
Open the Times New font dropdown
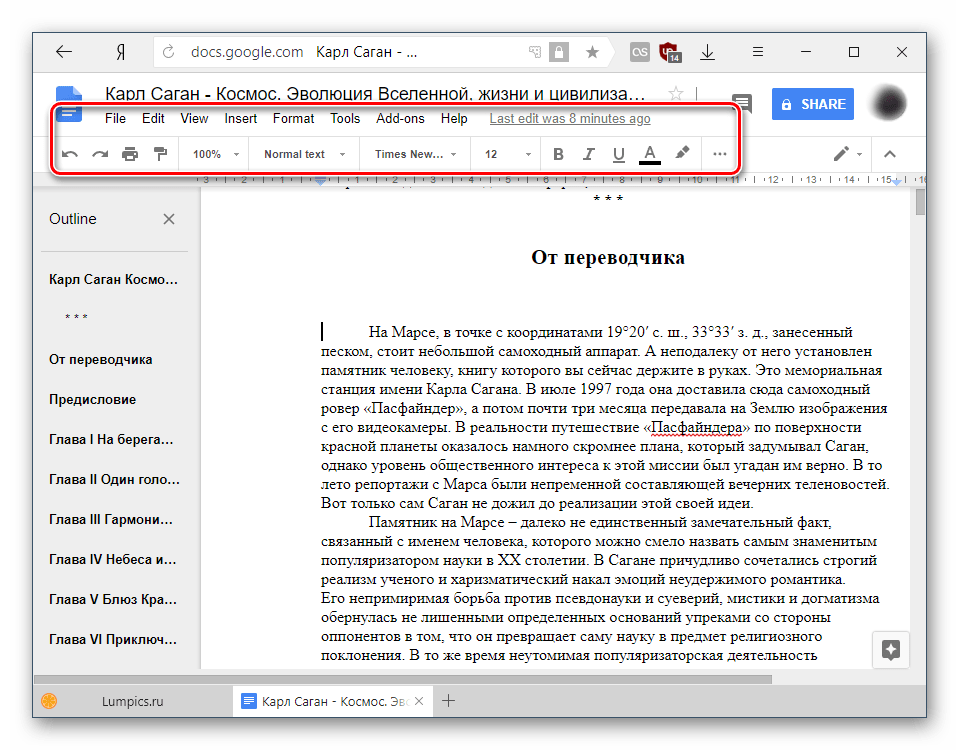pyautogui.click(x=416, y=154)
